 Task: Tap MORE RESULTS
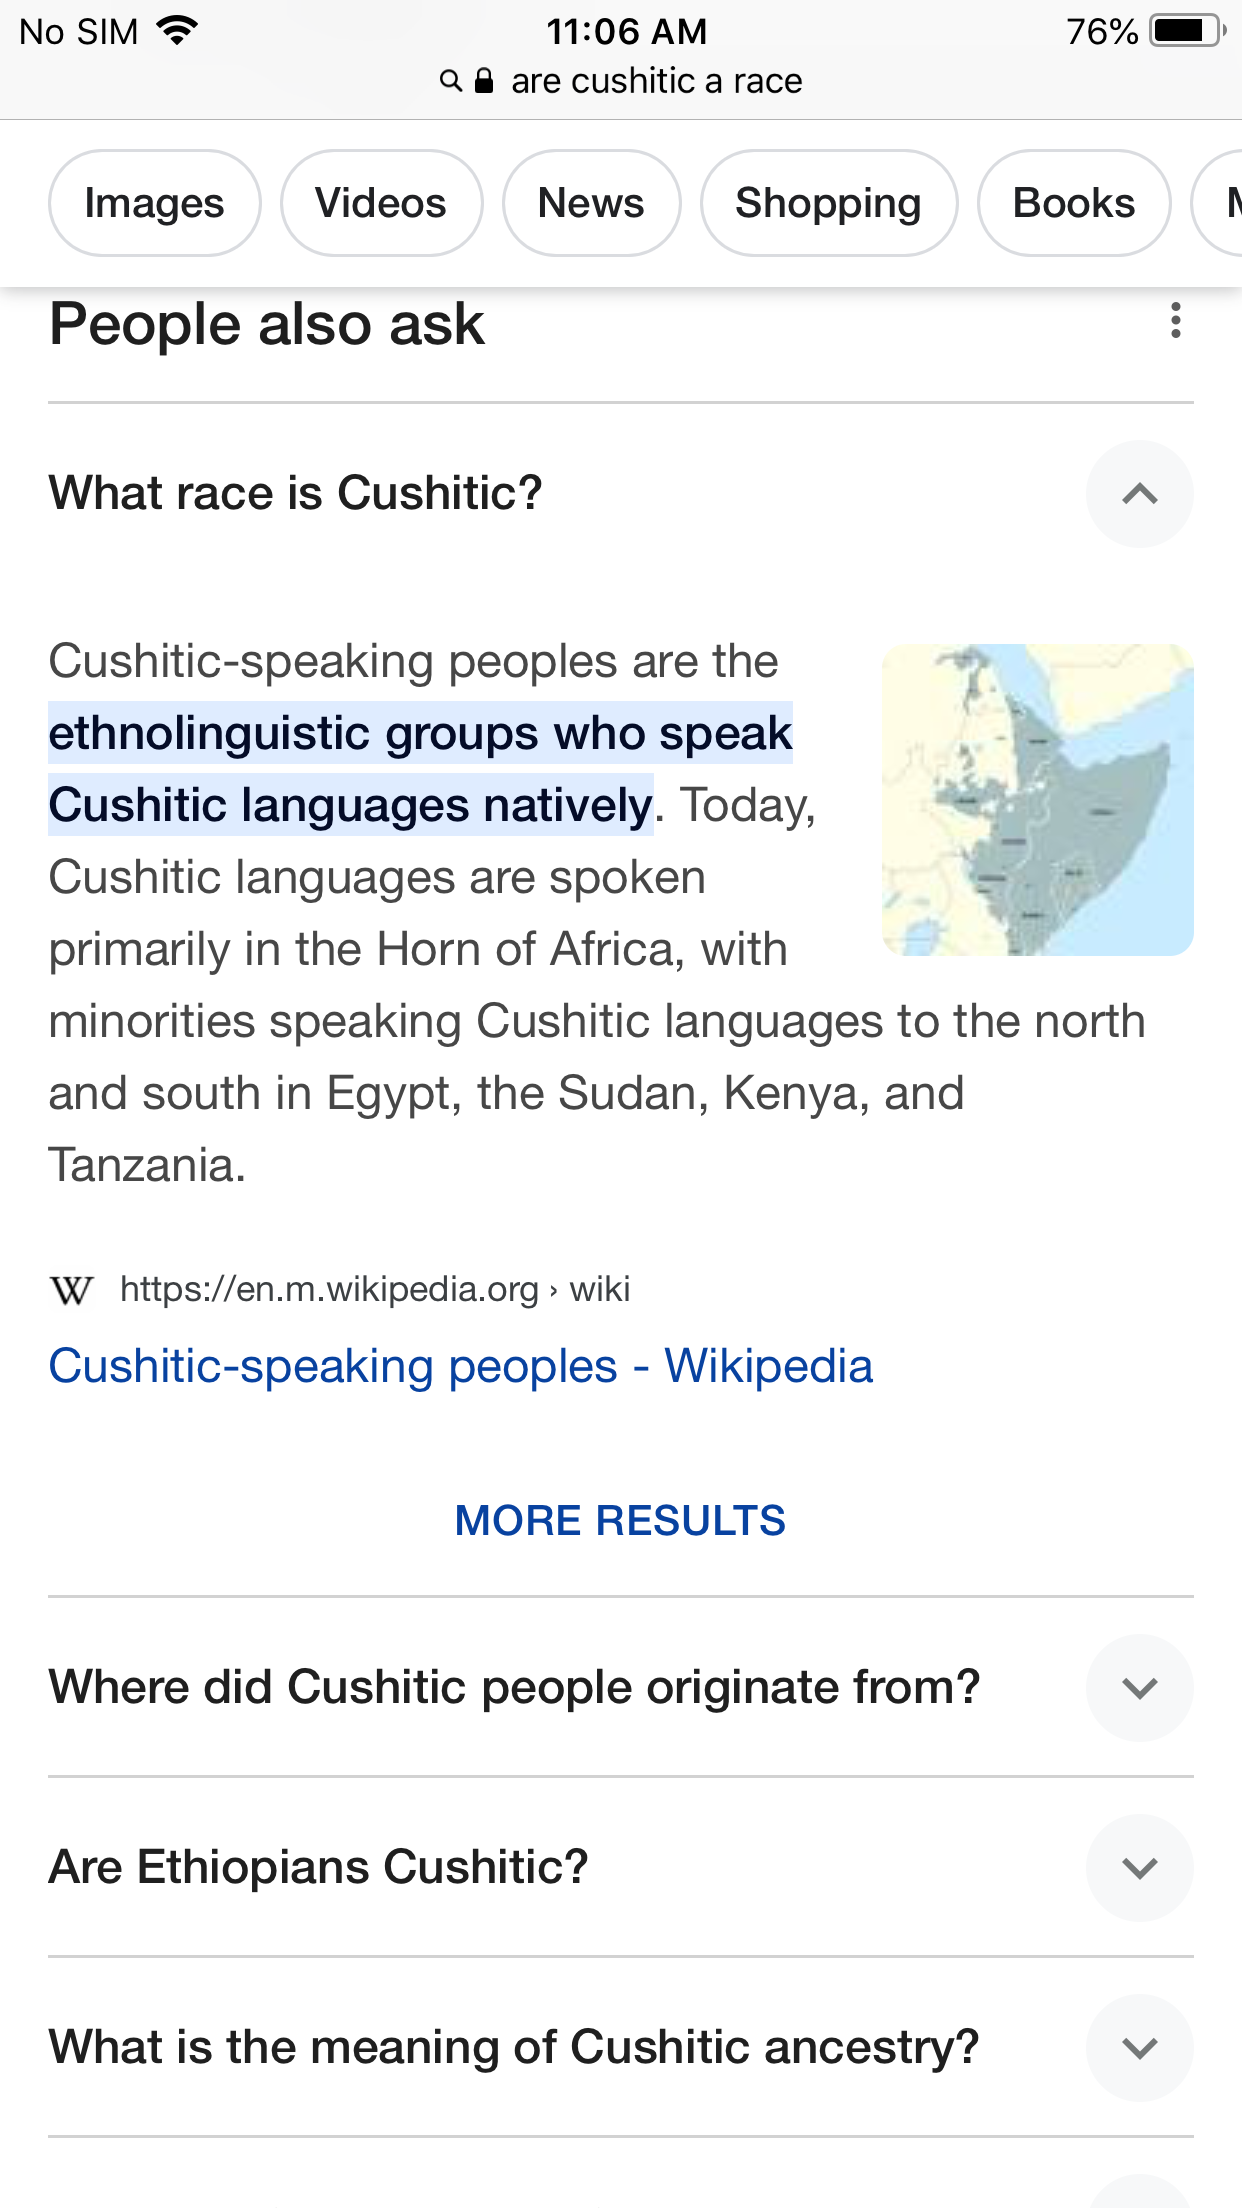[620, 1520]
